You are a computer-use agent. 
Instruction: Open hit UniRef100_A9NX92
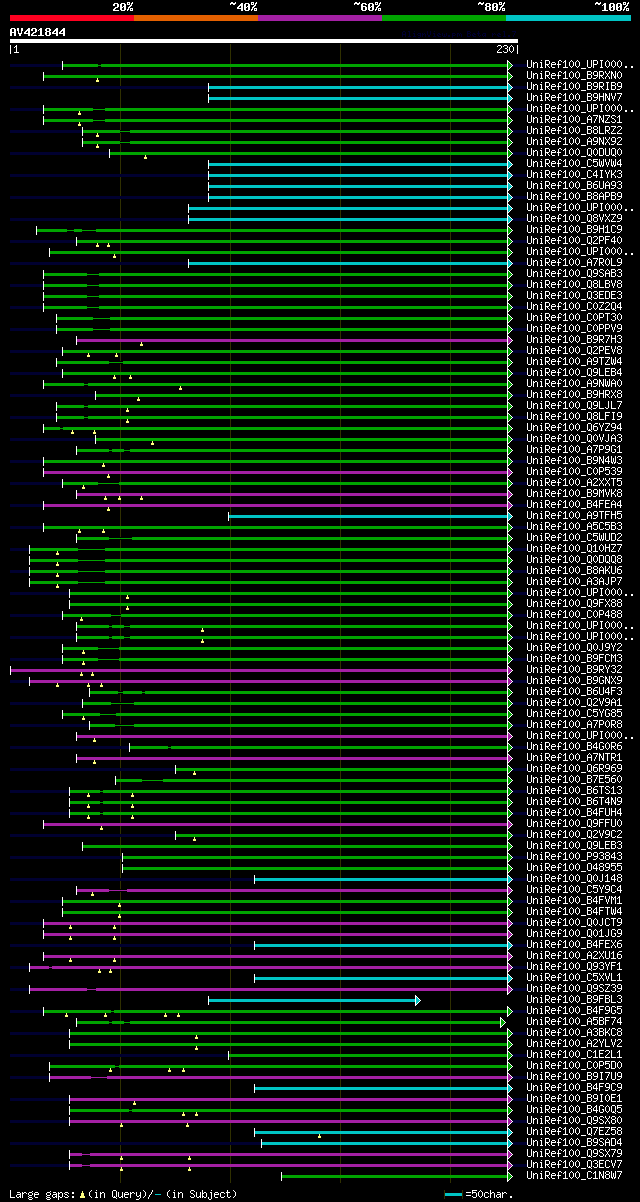[575, 141]
